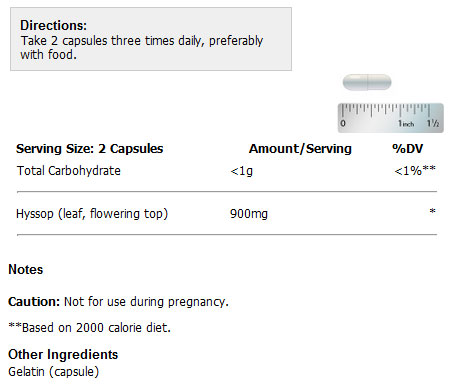Viewport: 456px width, 384px height.
Task: Click the 1½ mark on ruler
Action: tap(433, 123)
